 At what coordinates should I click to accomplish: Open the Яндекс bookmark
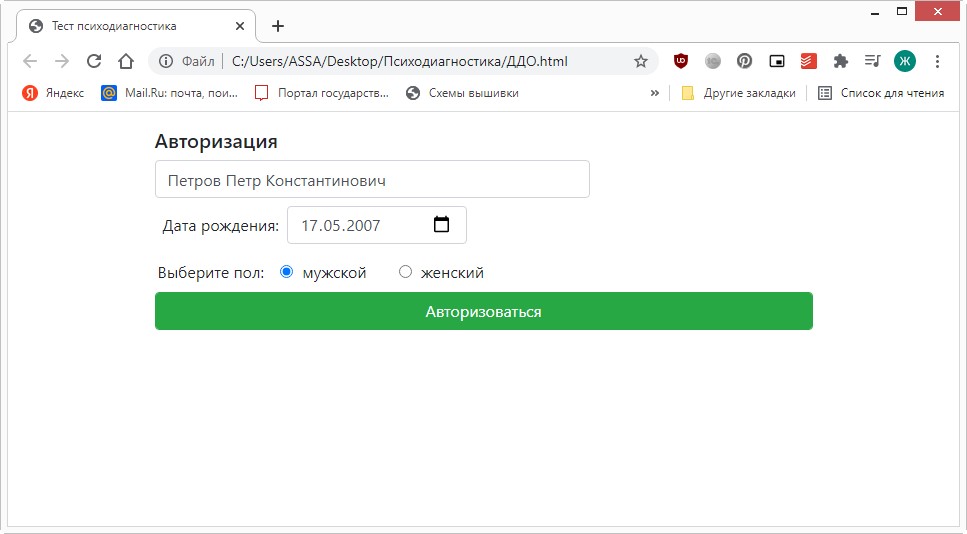[54, 93]
